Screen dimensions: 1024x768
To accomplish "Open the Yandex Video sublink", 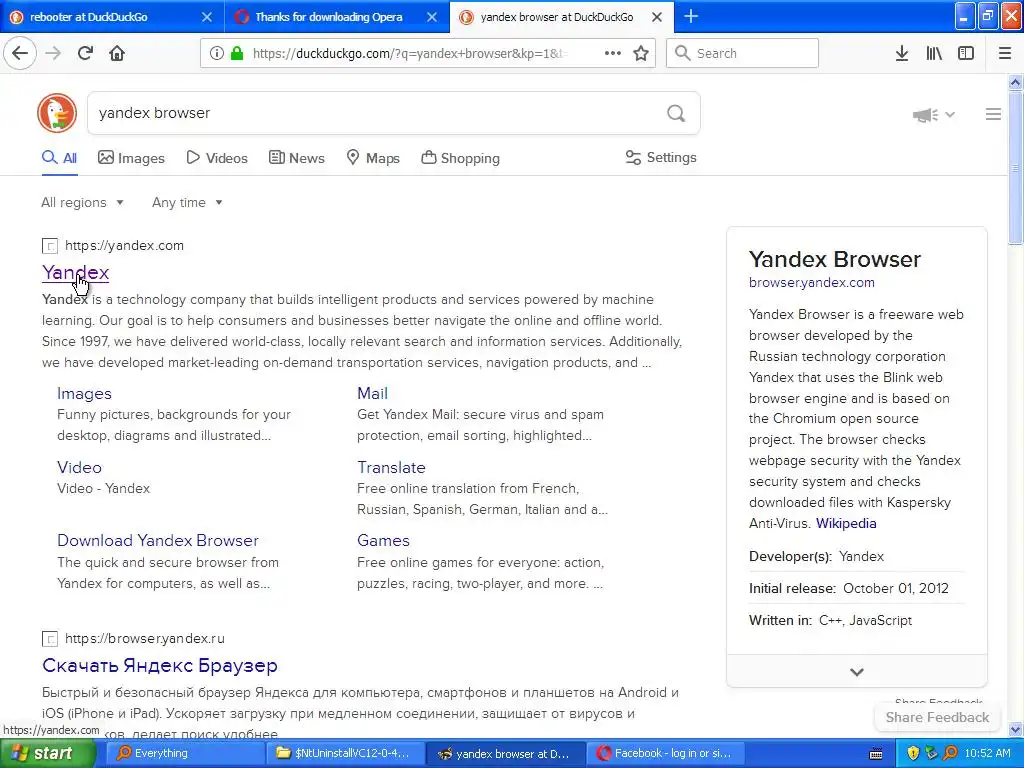I will click(x=79, y=467).
